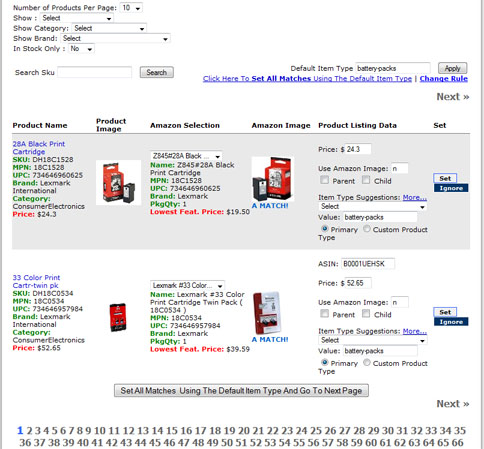Check the Child box for 33 Color cartridge
Image resolution: width=484 pixels, height=449 pixels.
point(366,314)
